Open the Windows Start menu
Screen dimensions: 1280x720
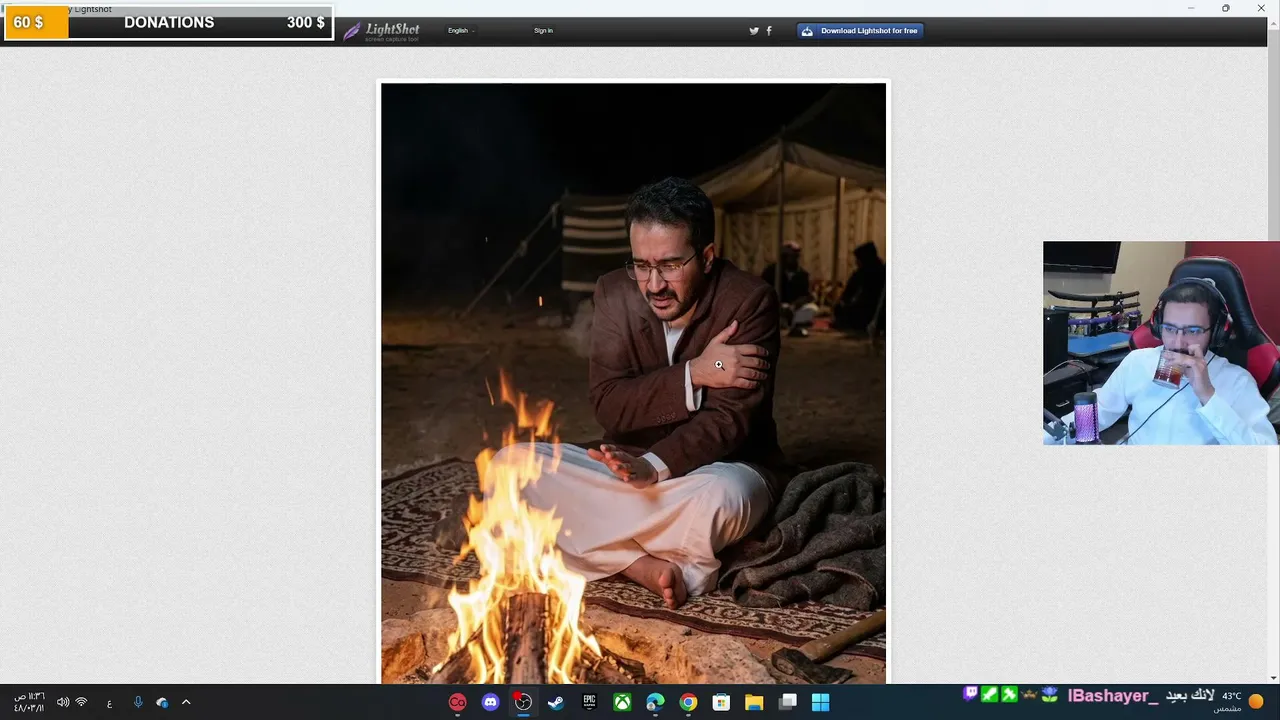[820, 702]
